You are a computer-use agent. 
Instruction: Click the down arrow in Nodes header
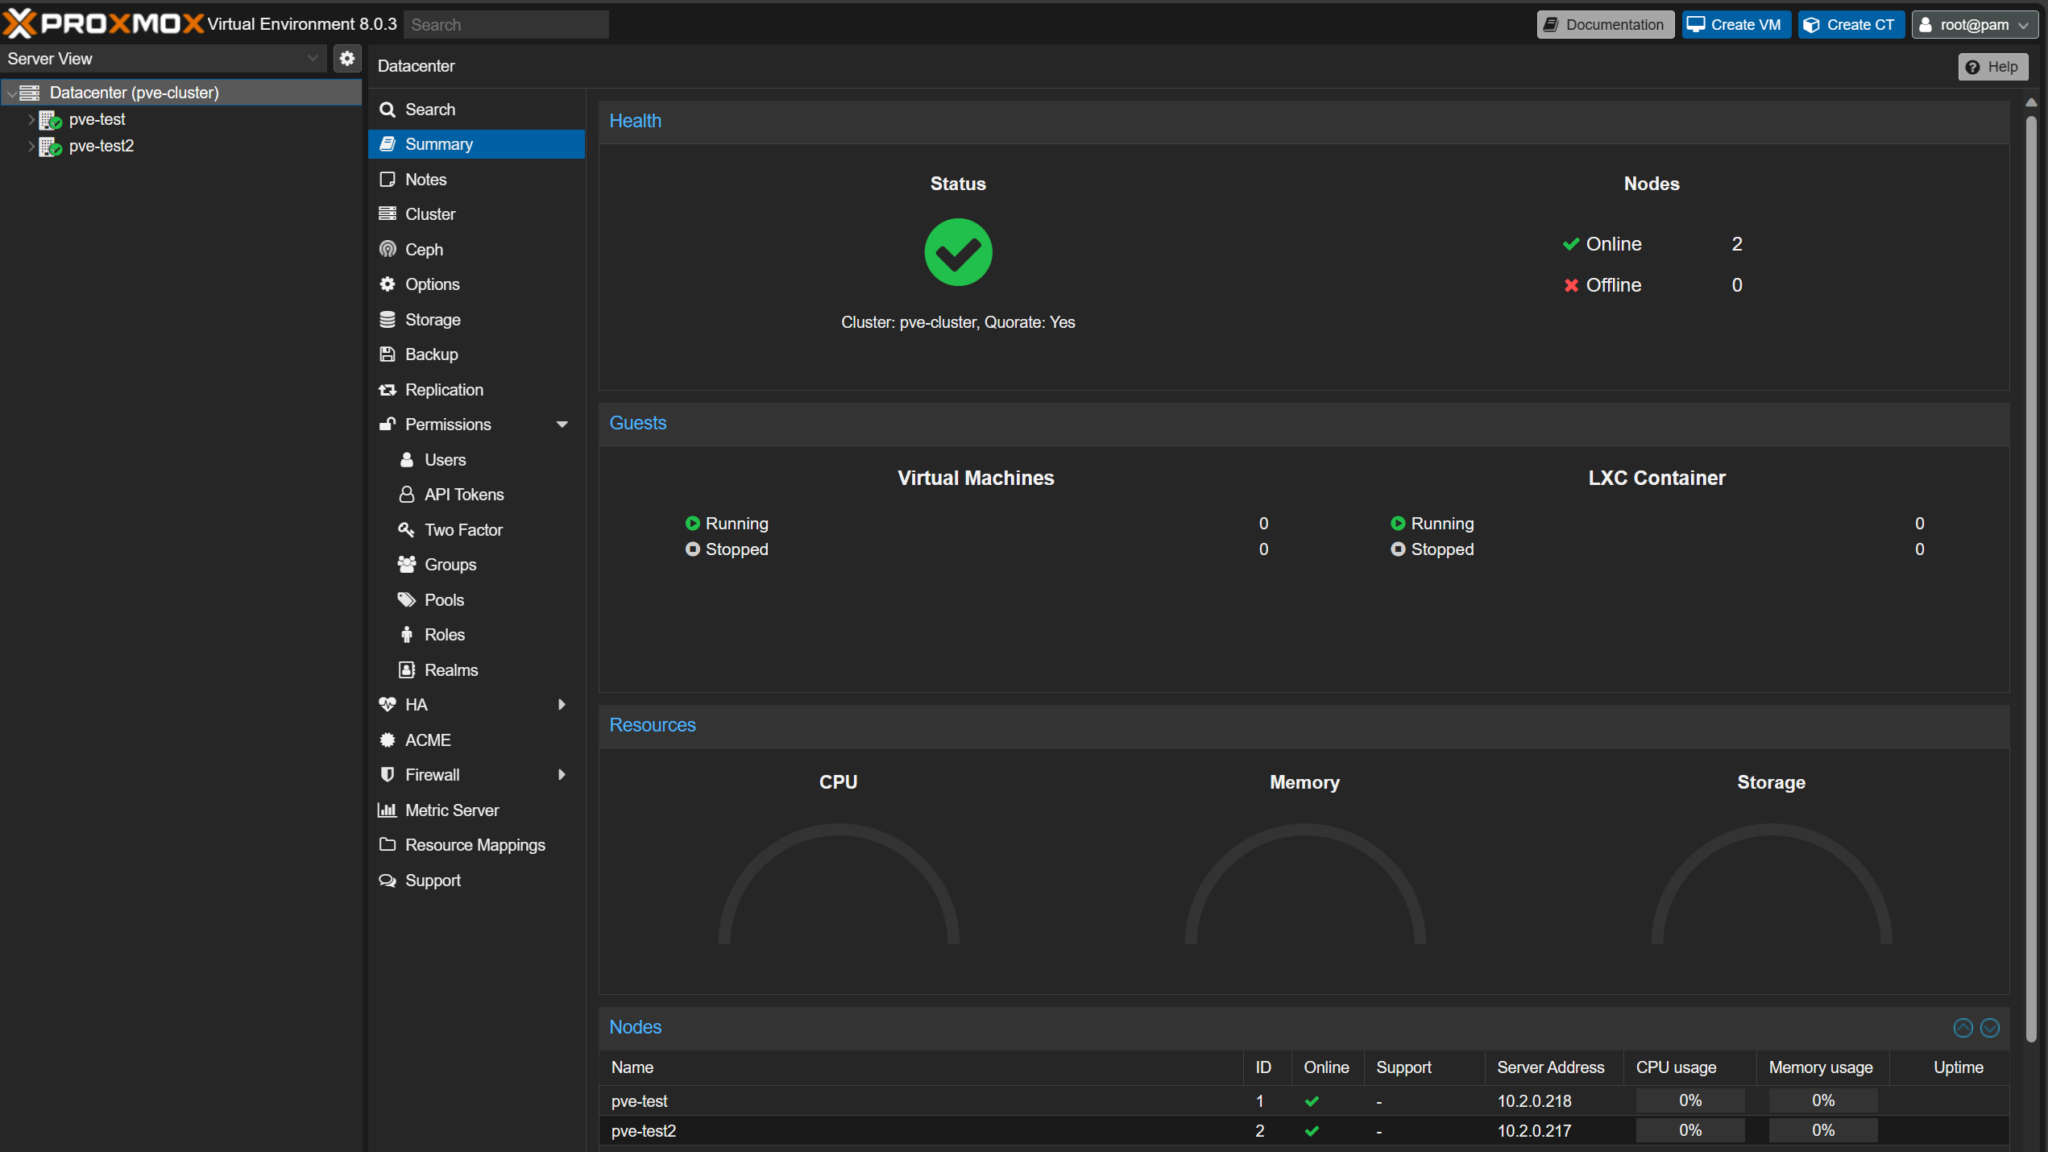click(1990, 1028)
